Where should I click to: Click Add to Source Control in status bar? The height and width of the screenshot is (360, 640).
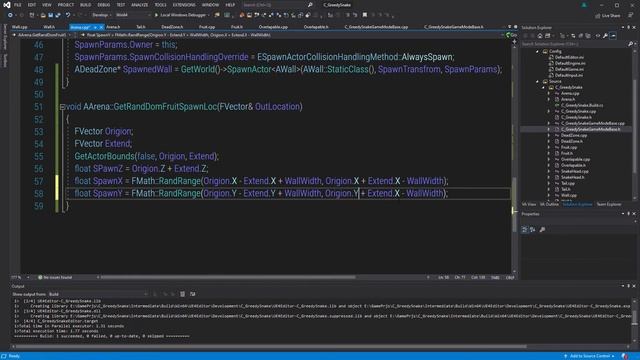click(x=590, y=356)
